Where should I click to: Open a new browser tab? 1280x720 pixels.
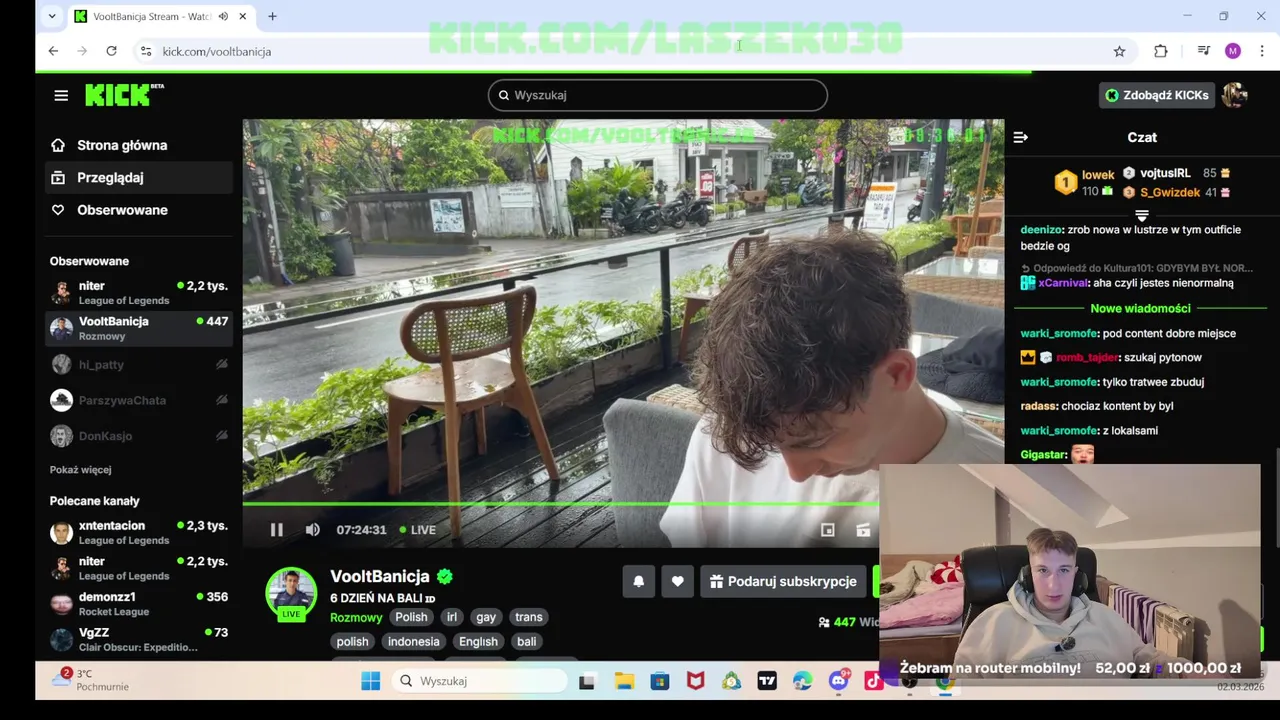(x=272, y=16)
